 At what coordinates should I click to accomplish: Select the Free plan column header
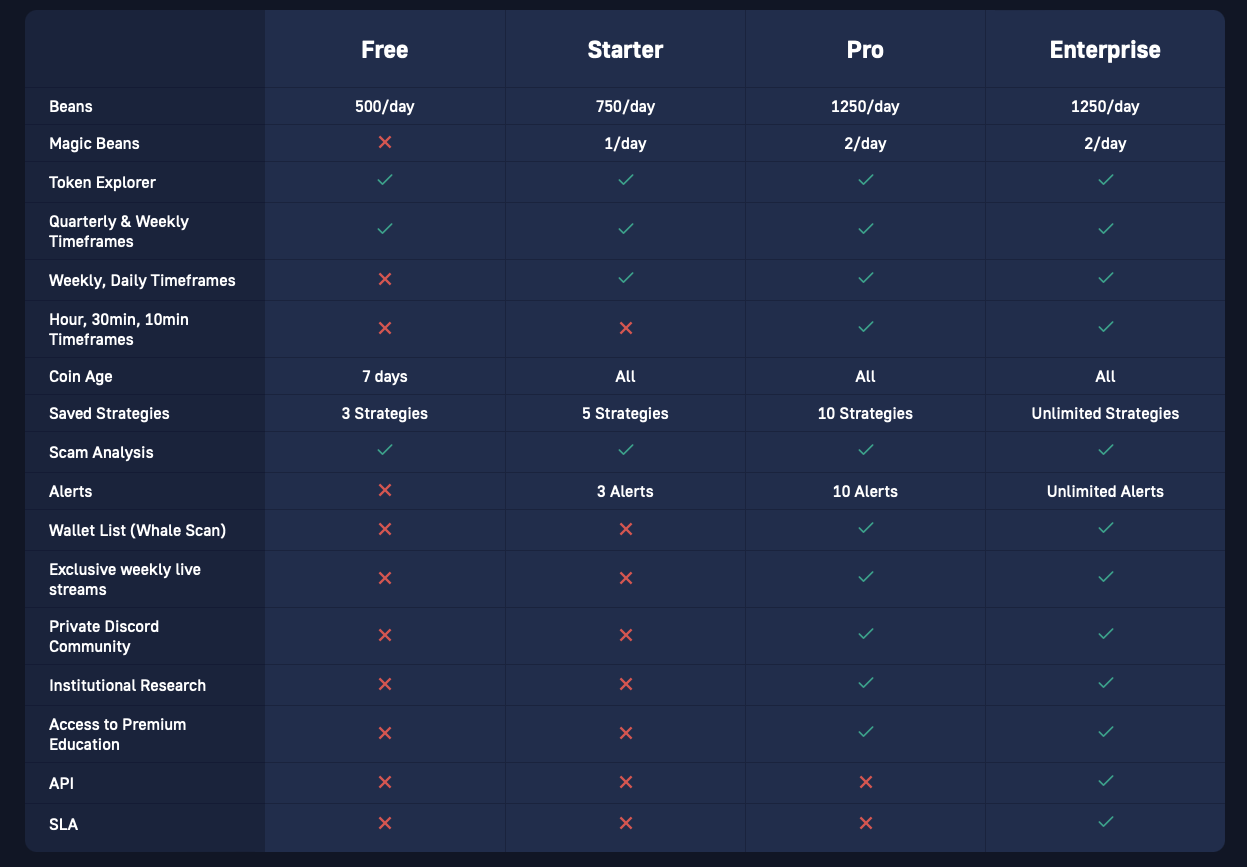click(385, 50)
